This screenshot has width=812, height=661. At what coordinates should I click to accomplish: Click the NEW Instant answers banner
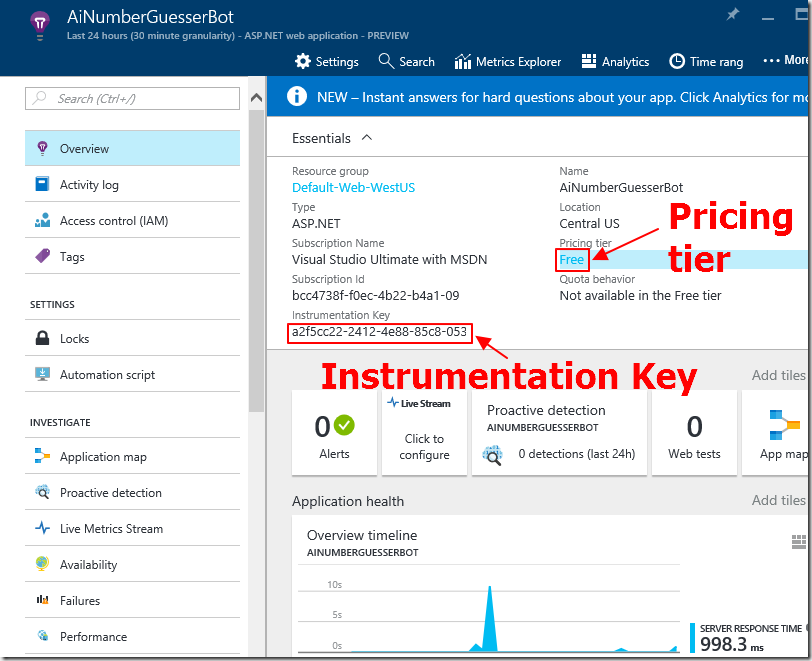pyautogui.click(x=537, y=96)
